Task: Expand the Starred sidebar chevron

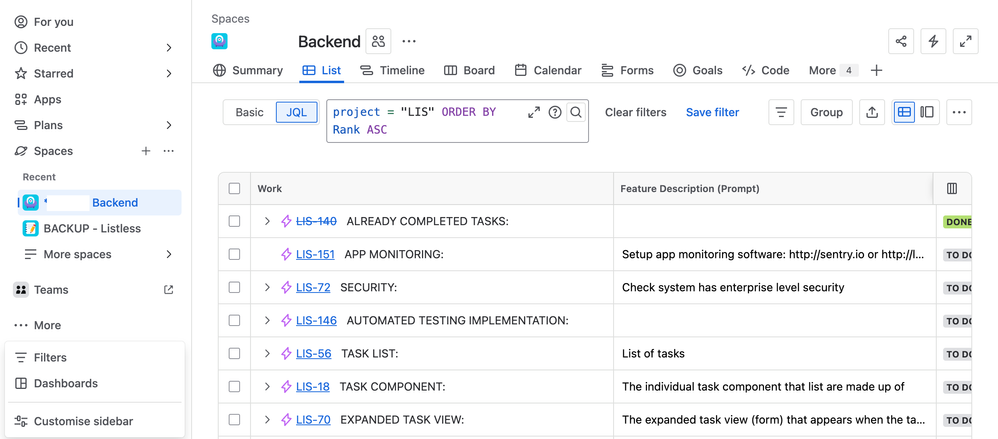Action: pos(169,74)
